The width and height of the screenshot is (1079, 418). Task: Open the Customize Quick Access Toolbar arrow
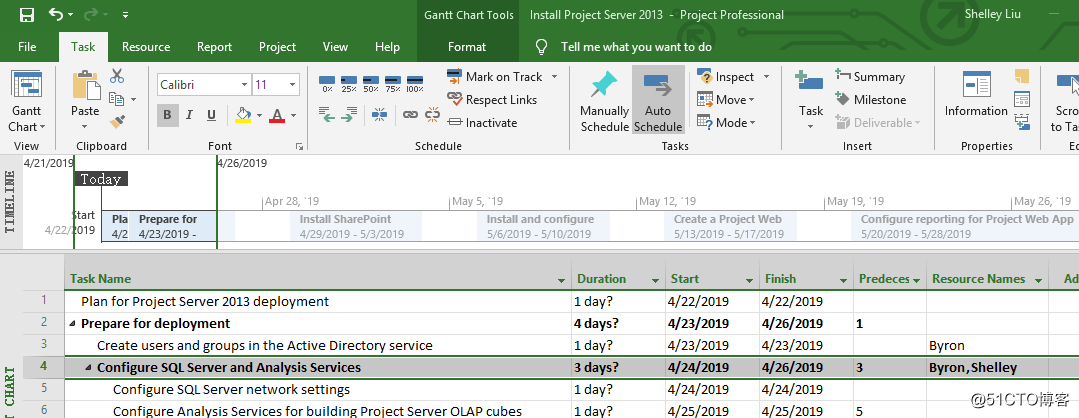[125, 14]
